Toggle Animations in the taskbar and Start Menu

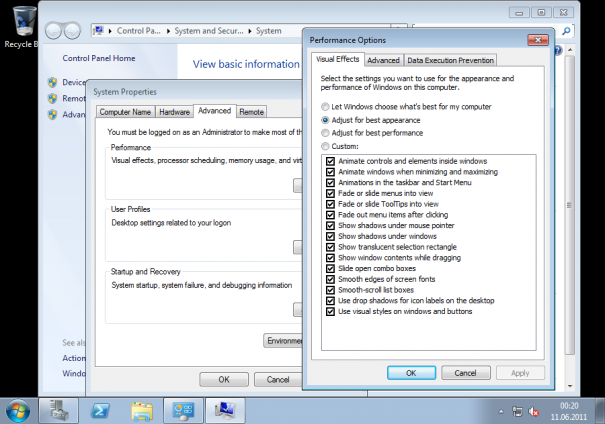click(330, 182)
